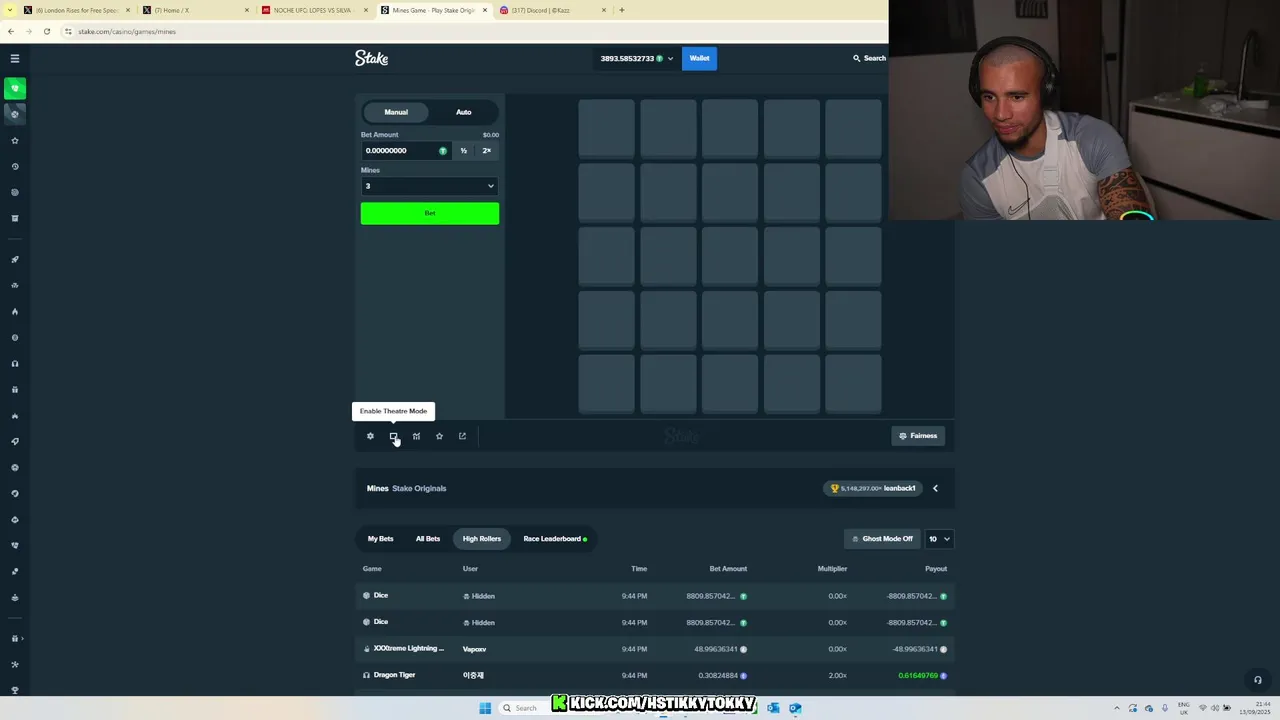Switch to the London Rises browser tab

(x=78, y=10)
